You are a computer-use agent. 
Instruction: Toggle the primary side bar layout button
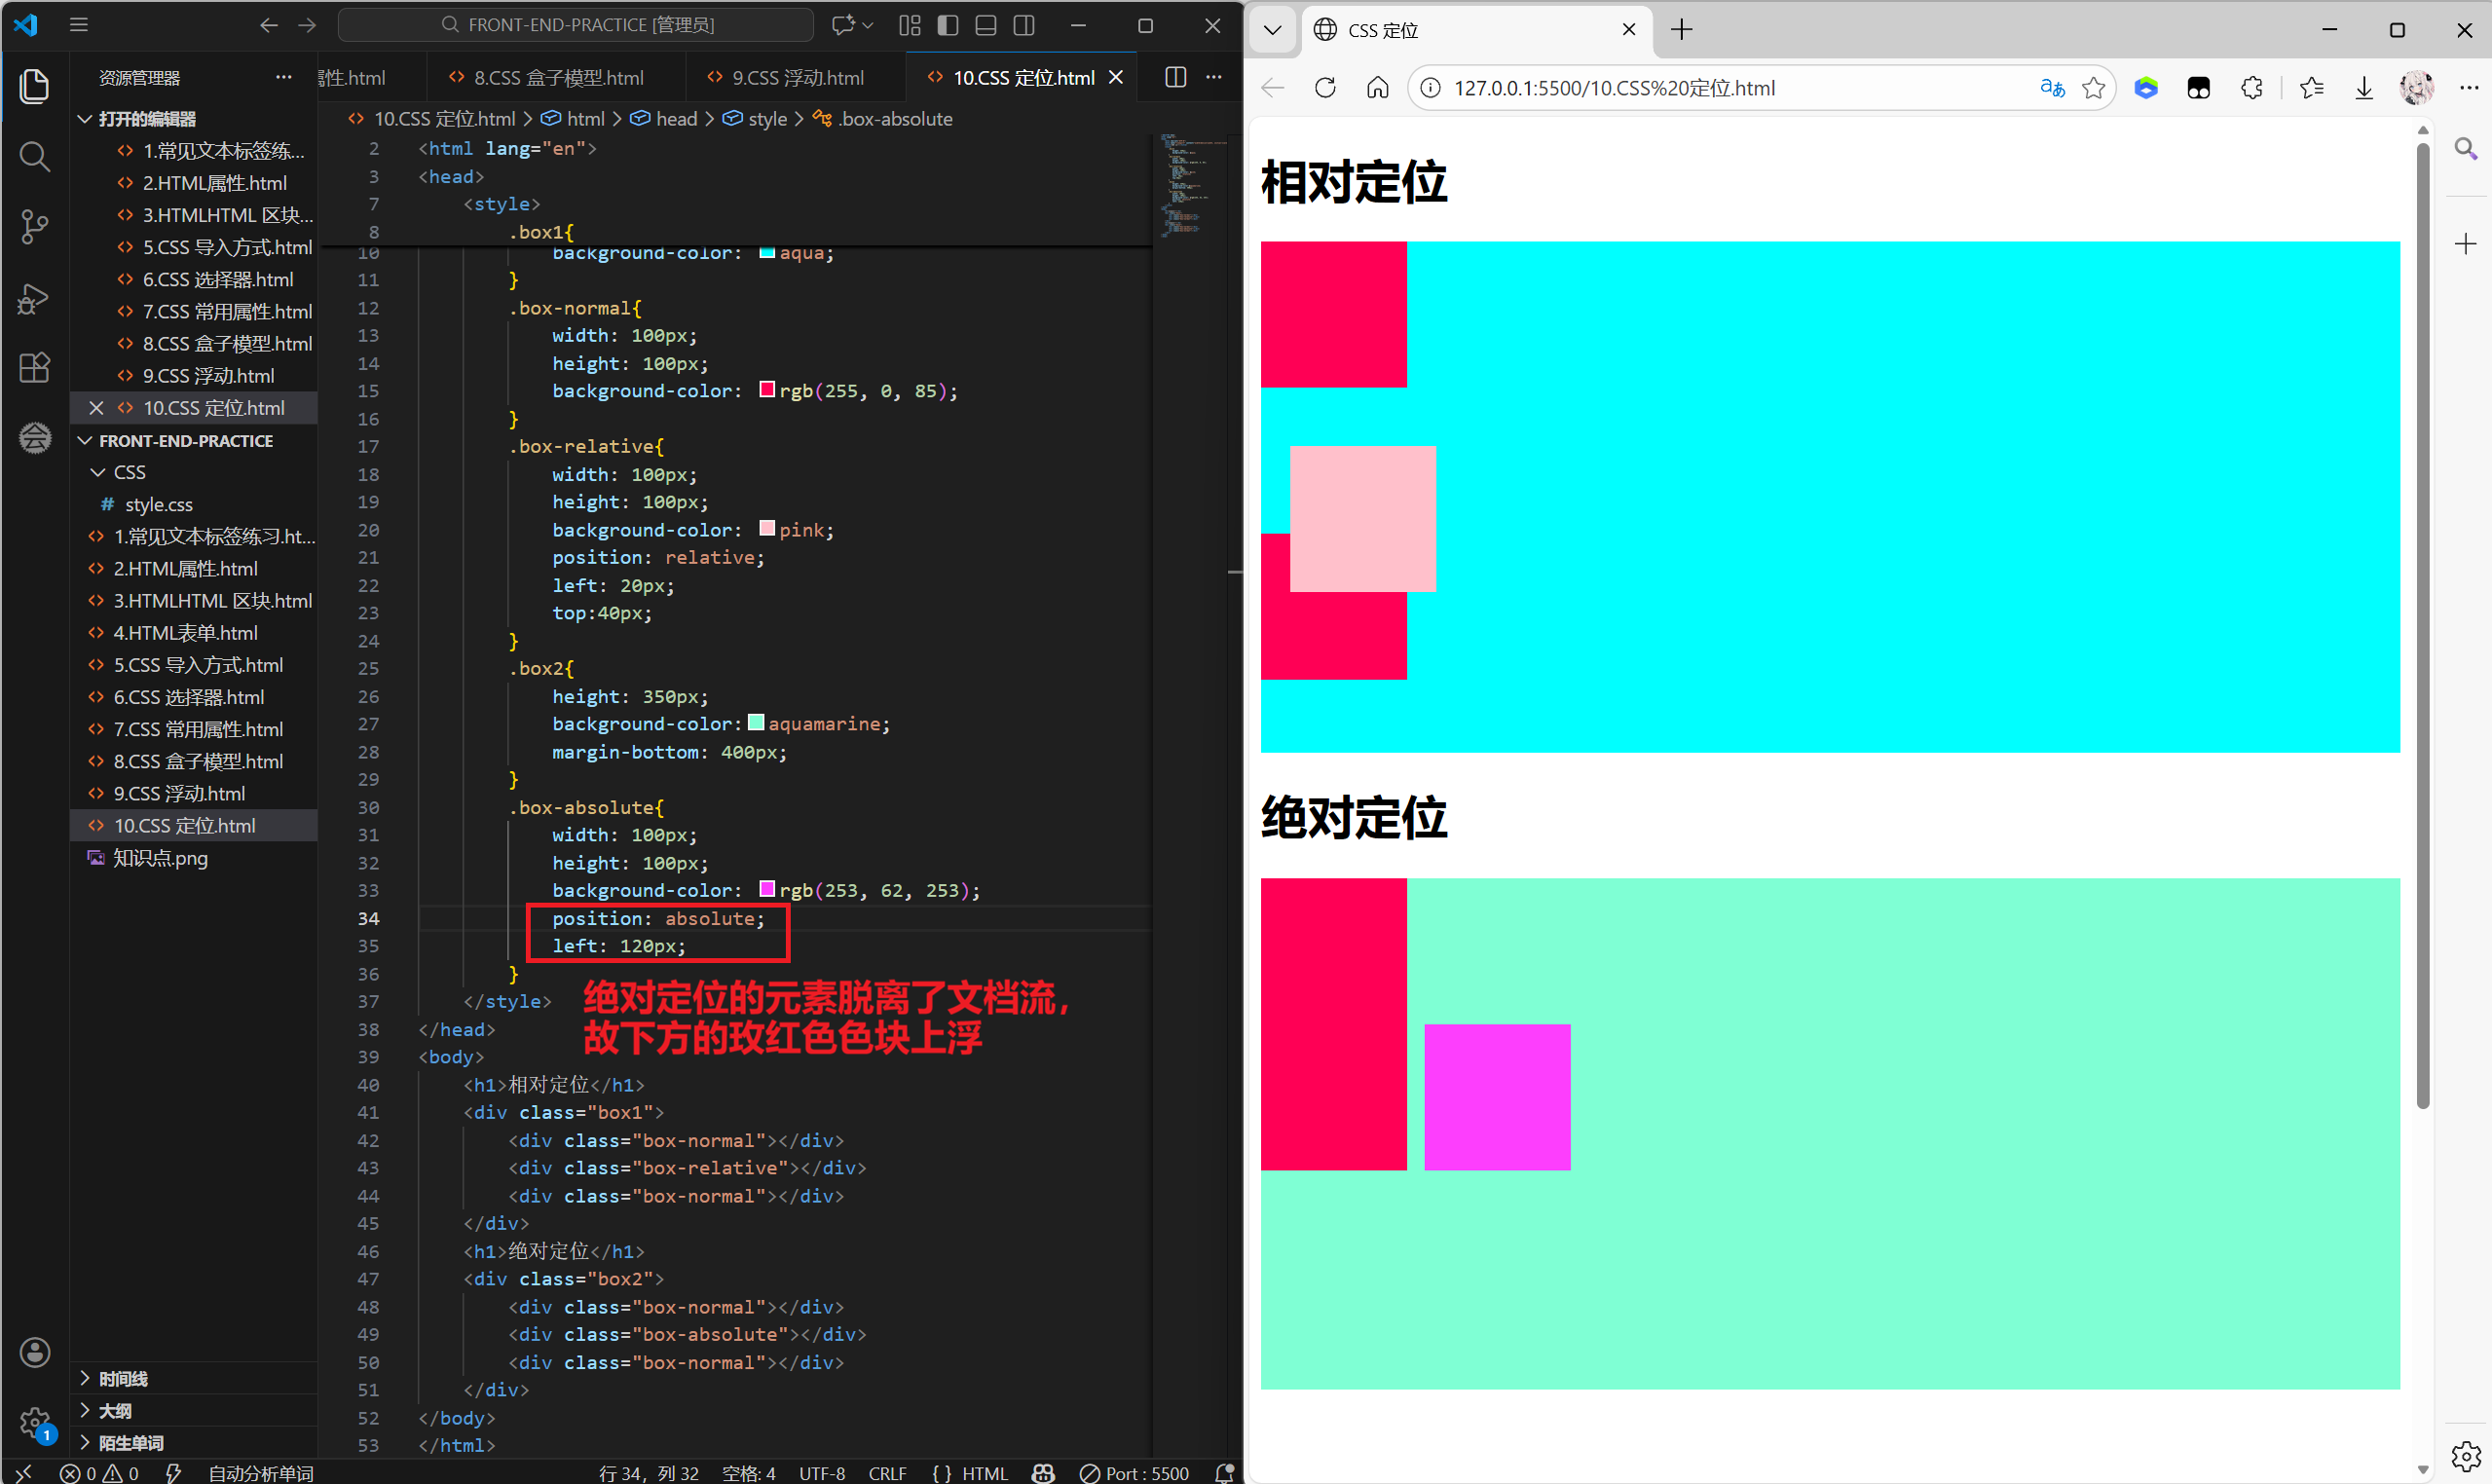[x=948, y=25]
